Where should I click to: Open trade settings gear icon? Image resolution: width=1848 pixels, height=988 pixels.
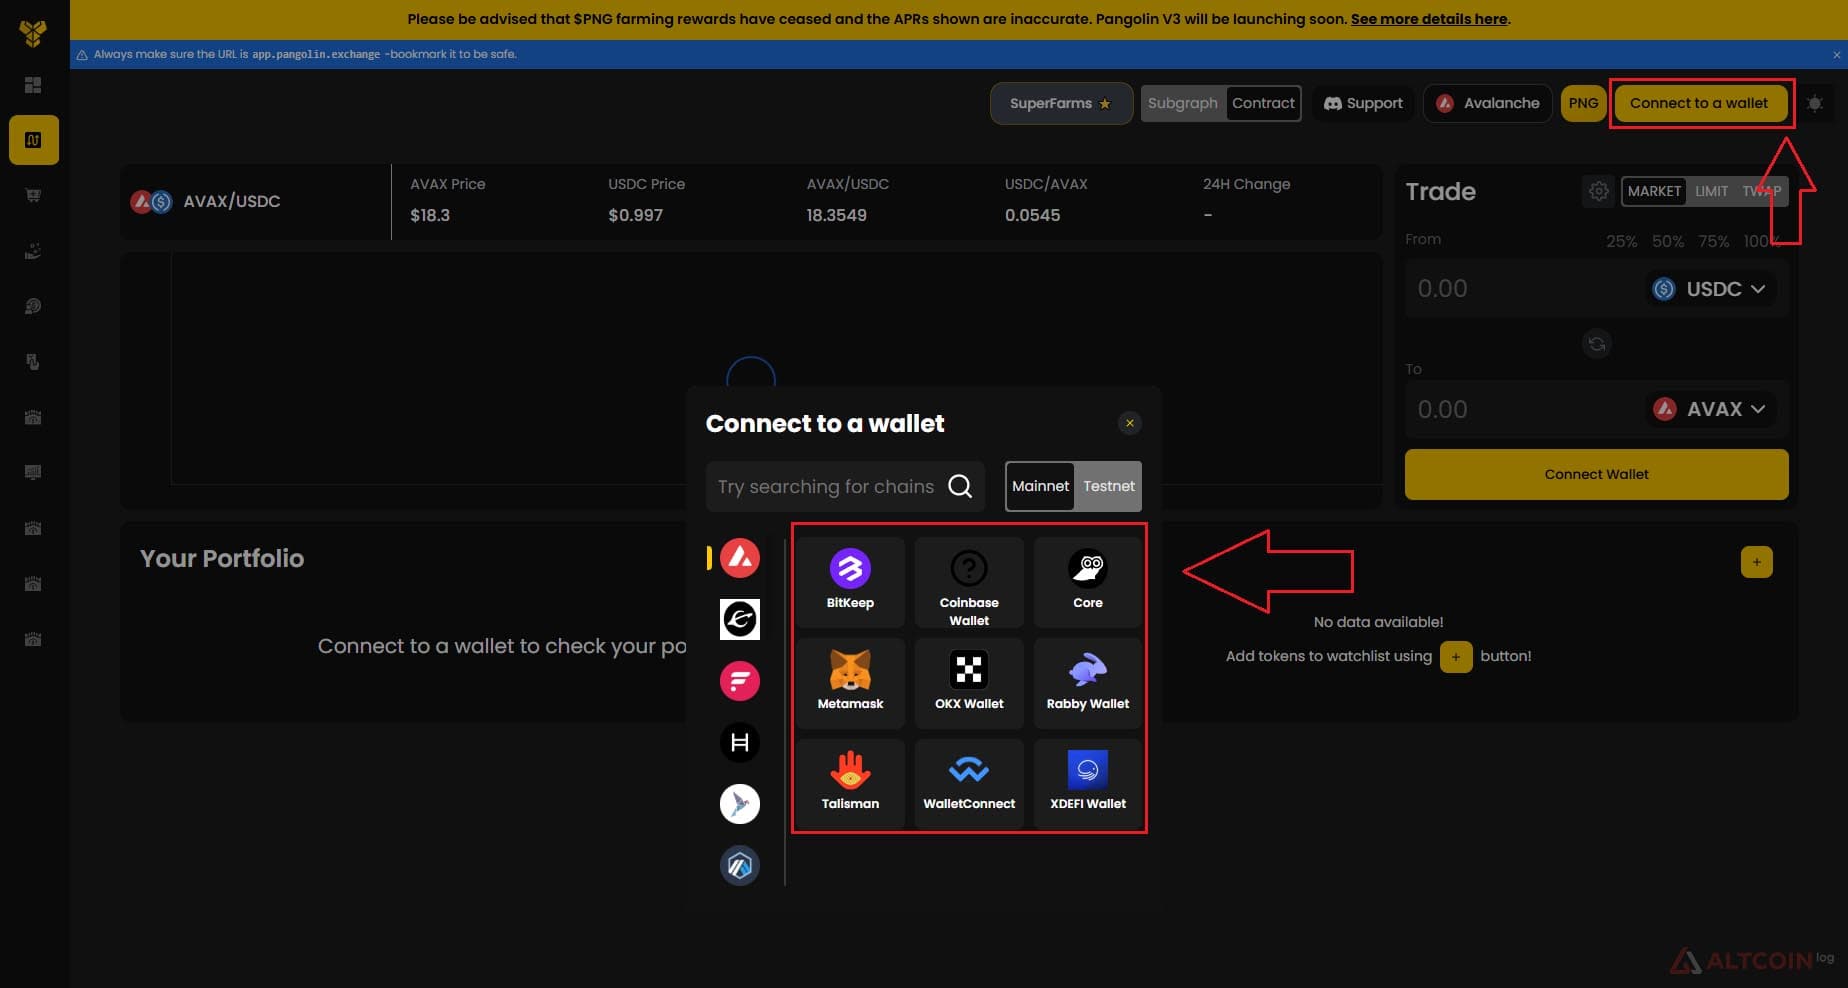tap(1599, 191)
